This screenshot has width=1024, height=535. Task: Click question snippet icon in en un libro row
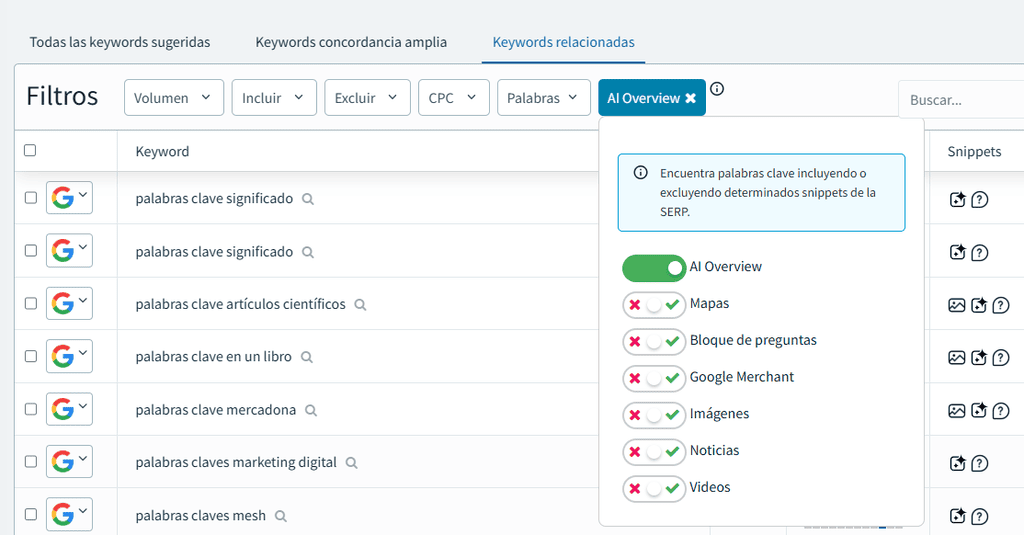(x=1000, y=358)
